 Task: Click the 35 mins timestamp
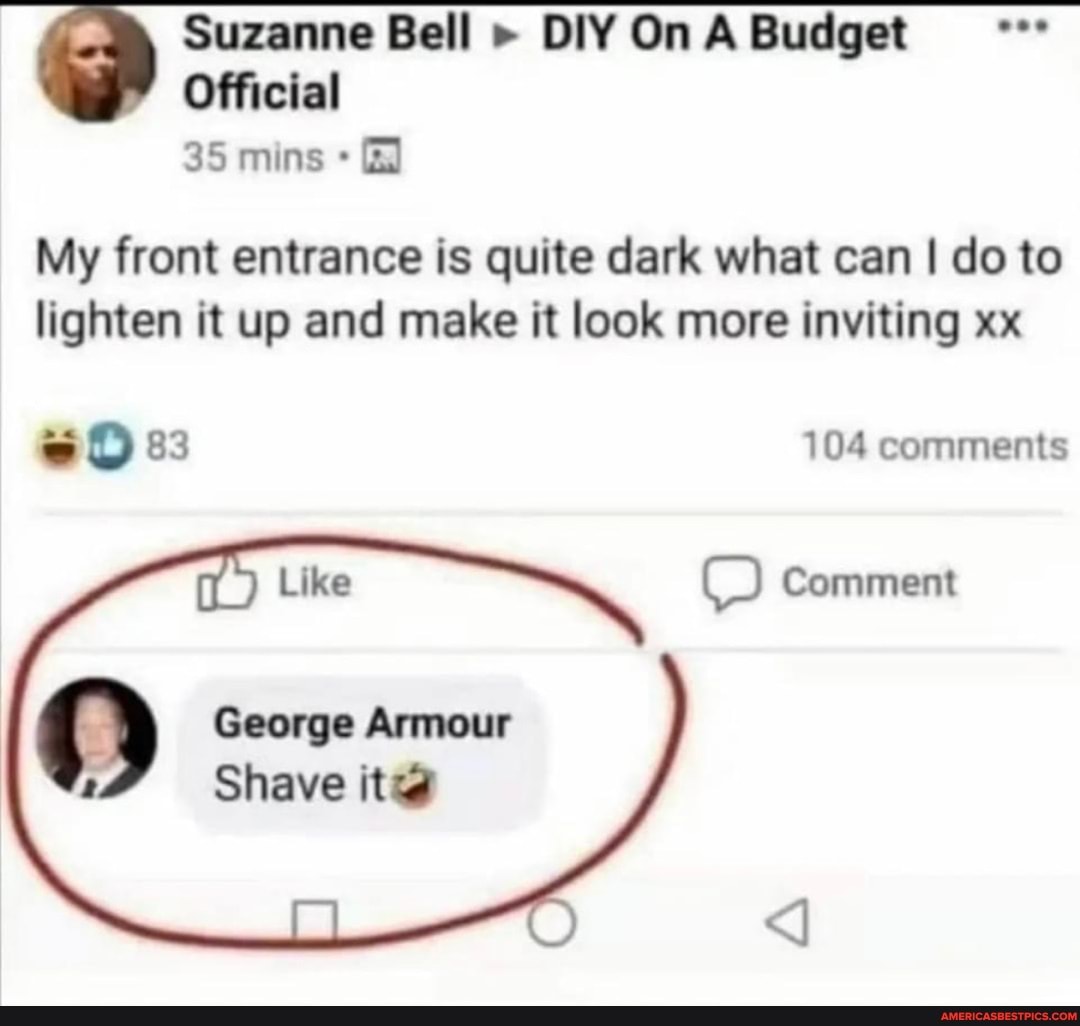pos(253,158)
